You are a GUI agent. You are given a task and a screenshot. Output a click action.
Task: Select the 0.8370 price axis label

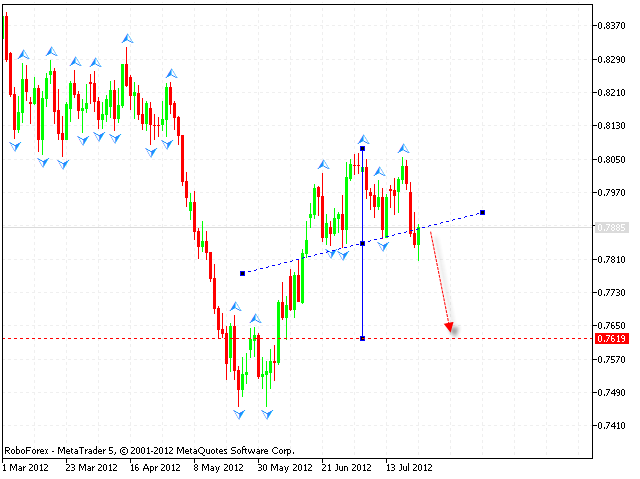[x=611, y=26]
